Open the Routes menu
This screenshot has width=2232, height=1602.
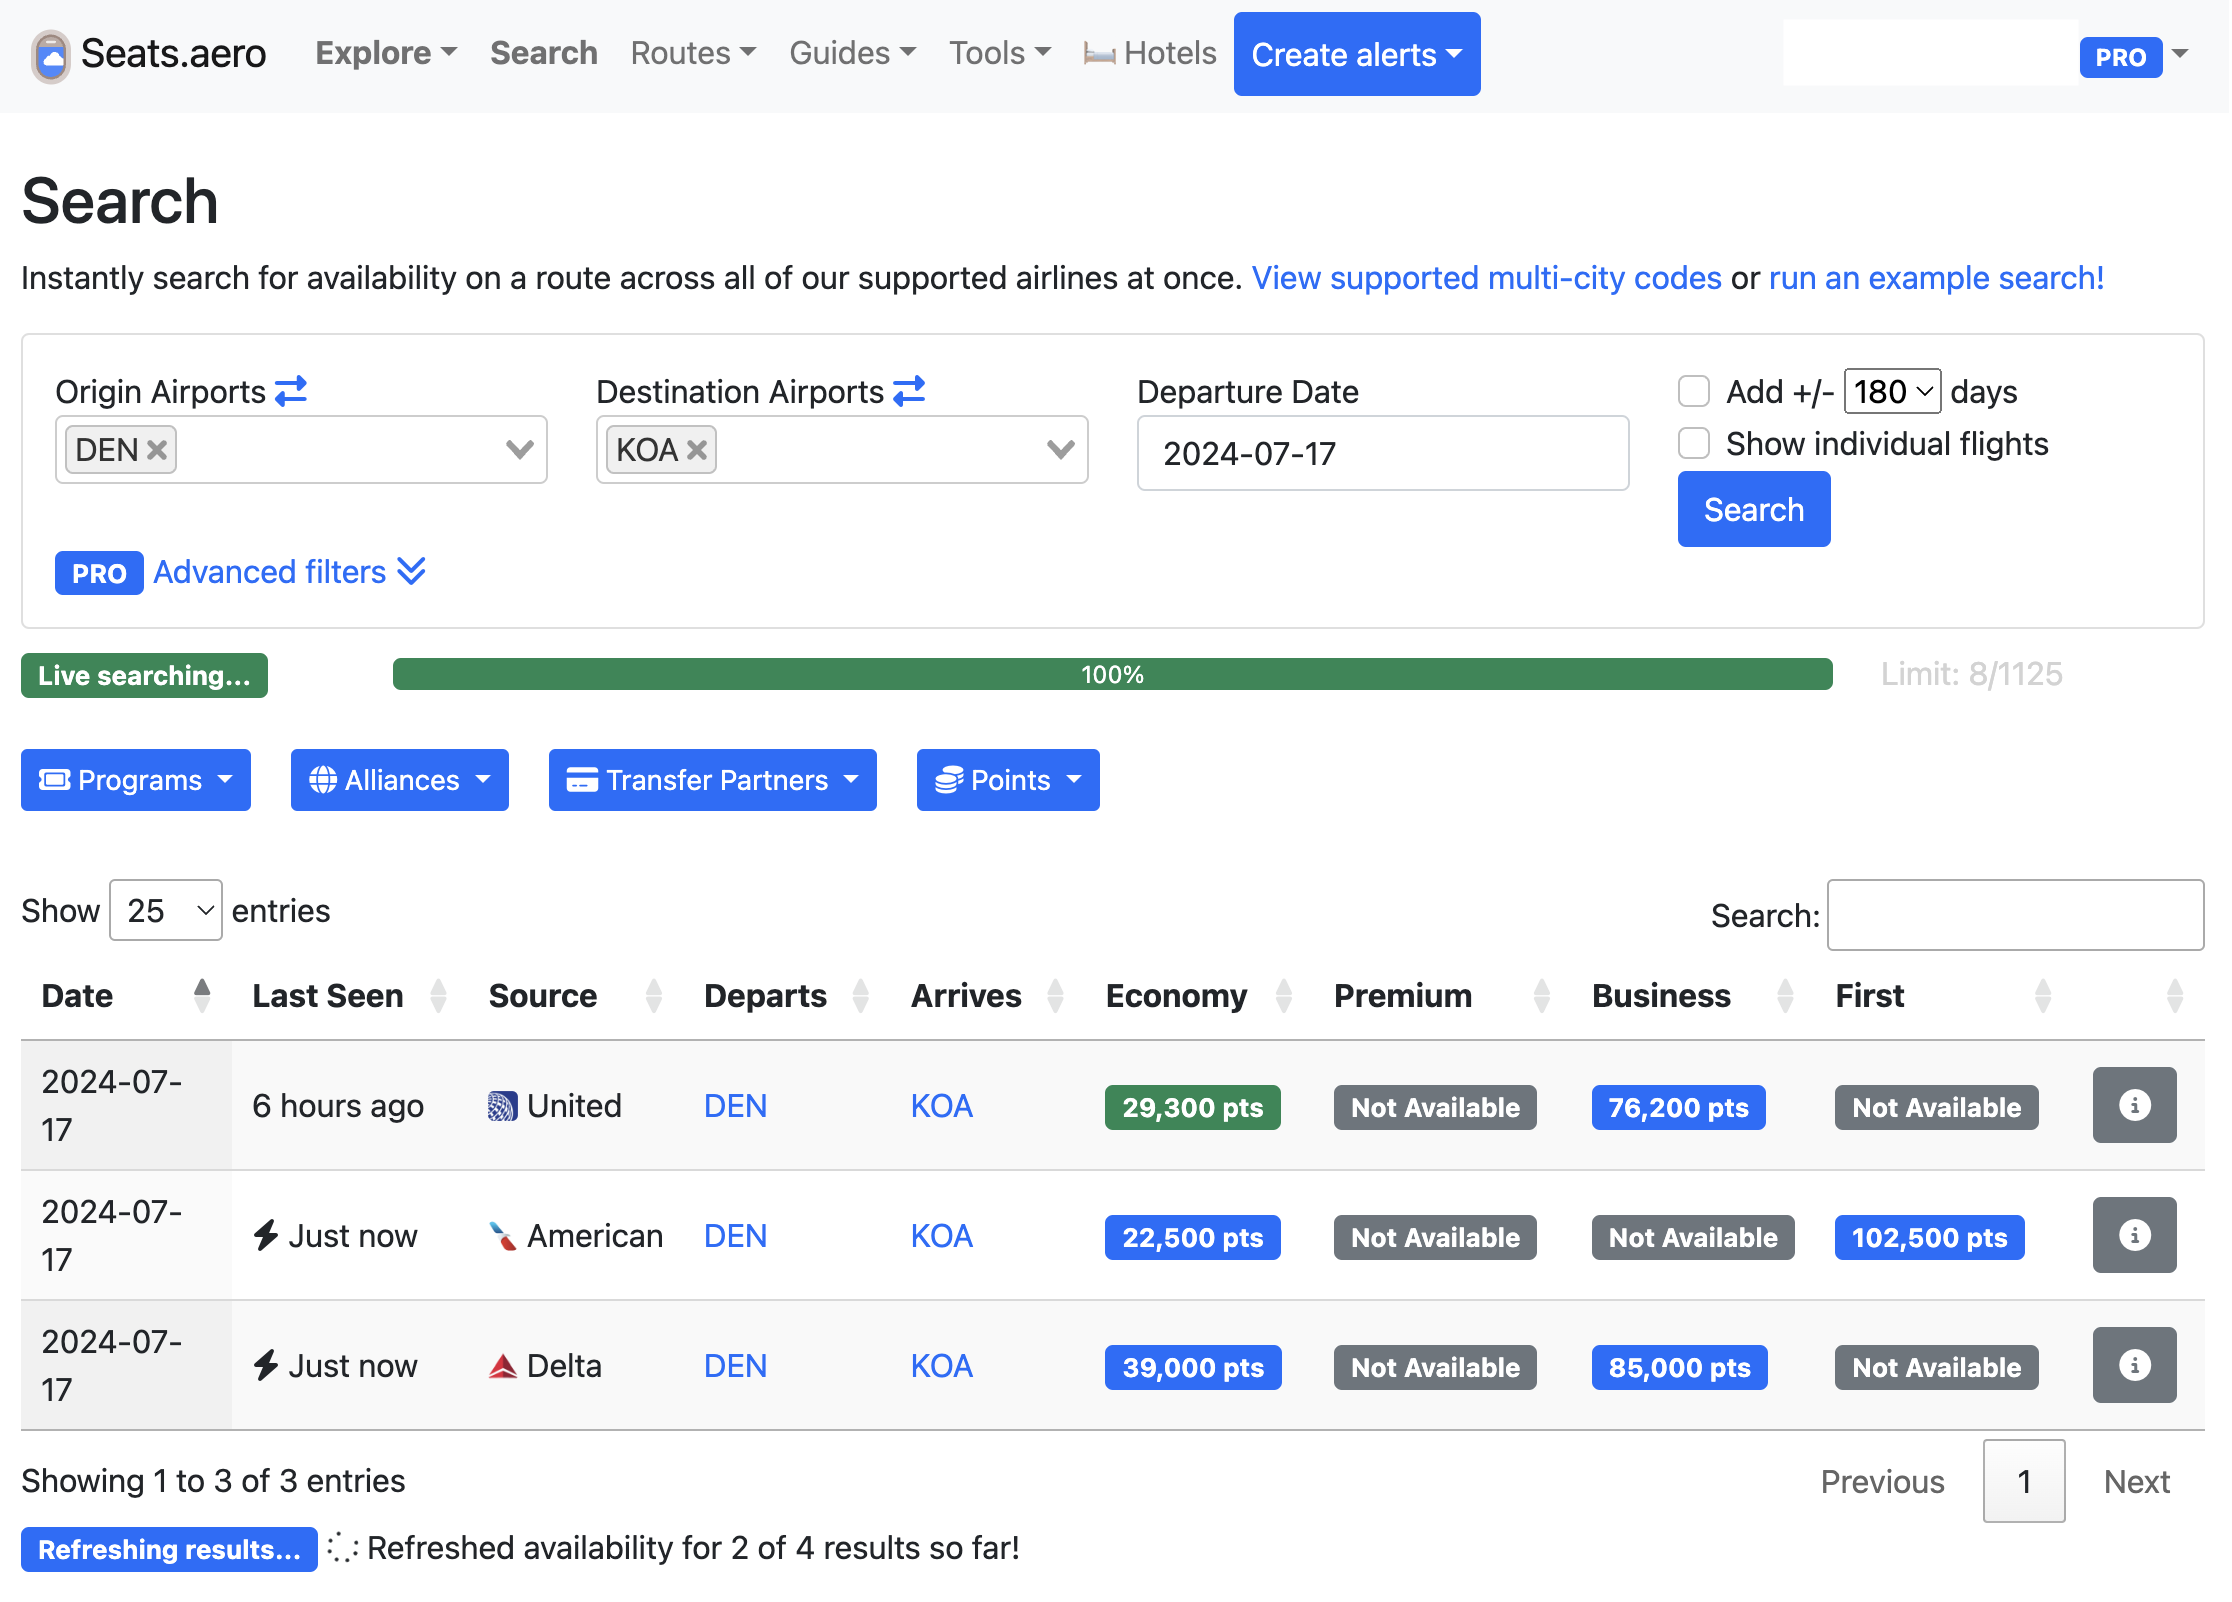[x=693, y=53]
